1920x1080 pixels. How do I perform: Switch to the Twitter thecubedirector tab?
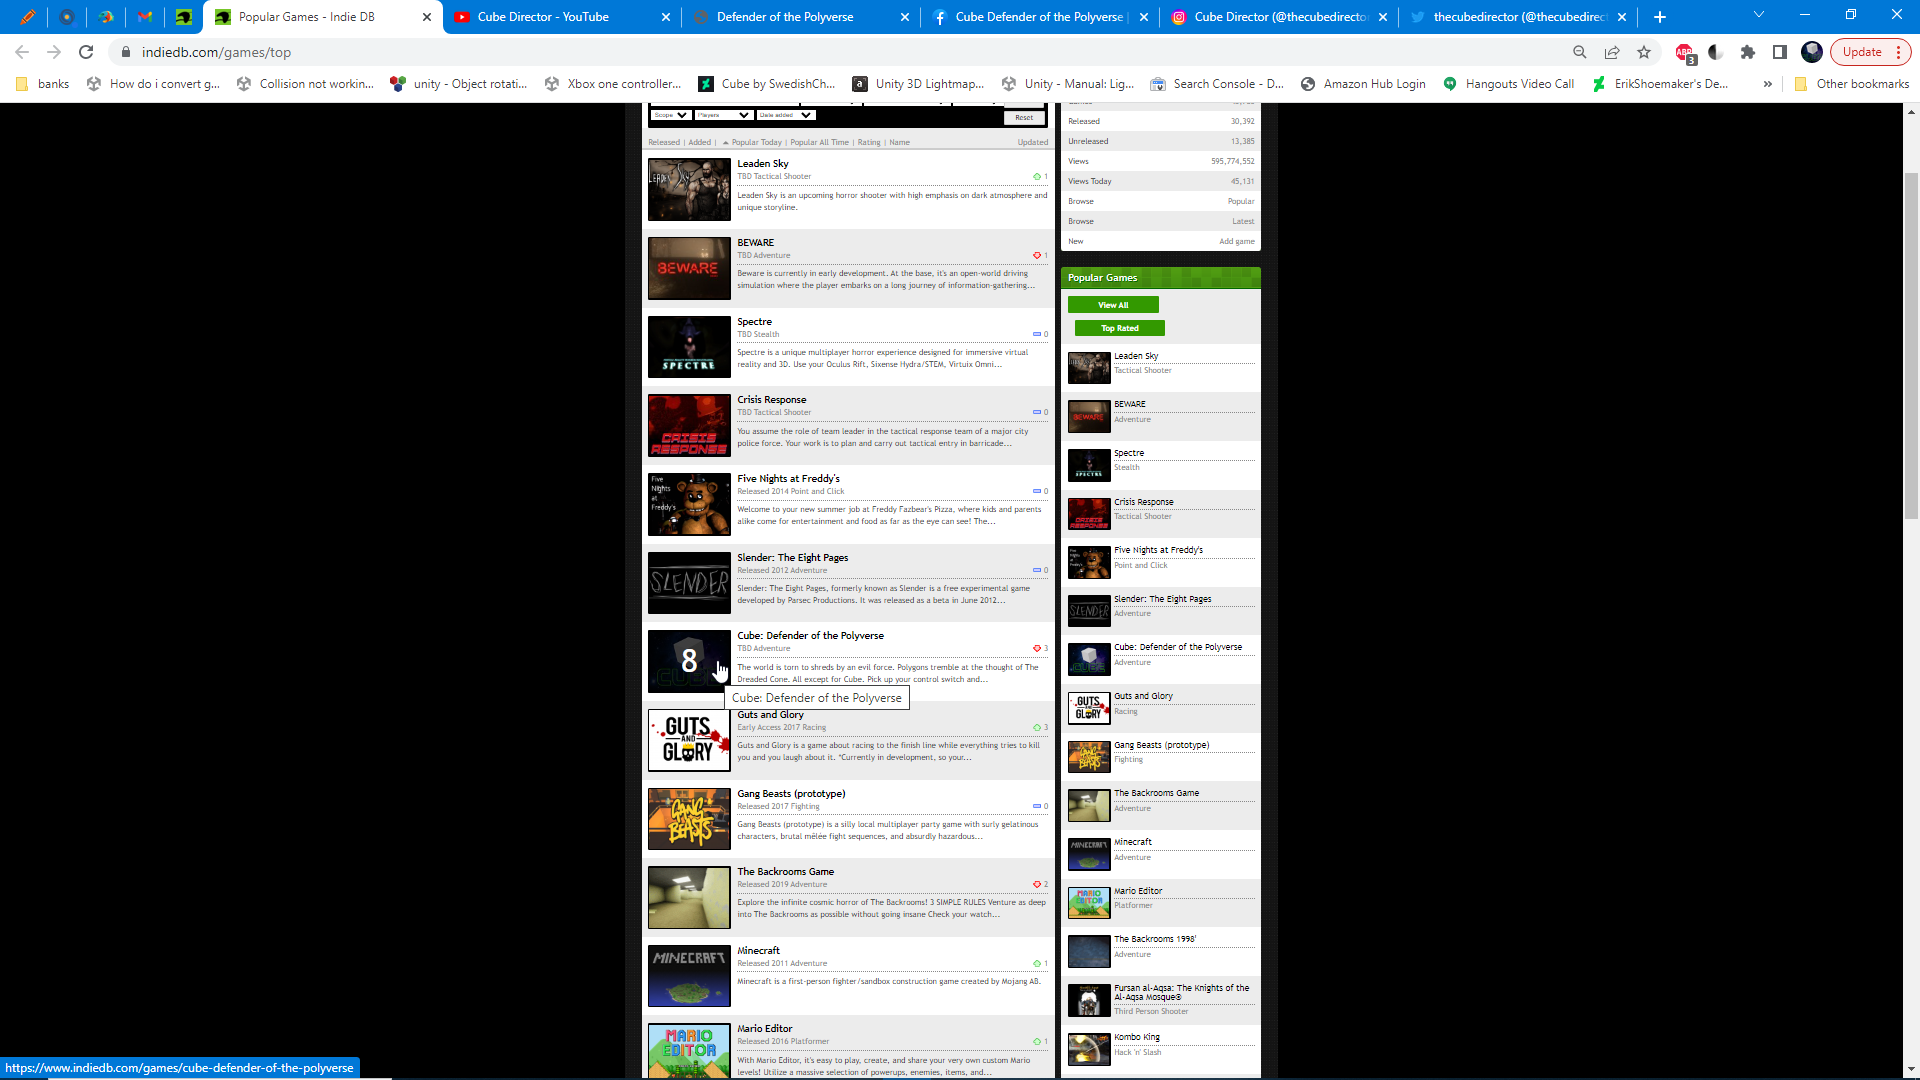(x=1518, y=17)
